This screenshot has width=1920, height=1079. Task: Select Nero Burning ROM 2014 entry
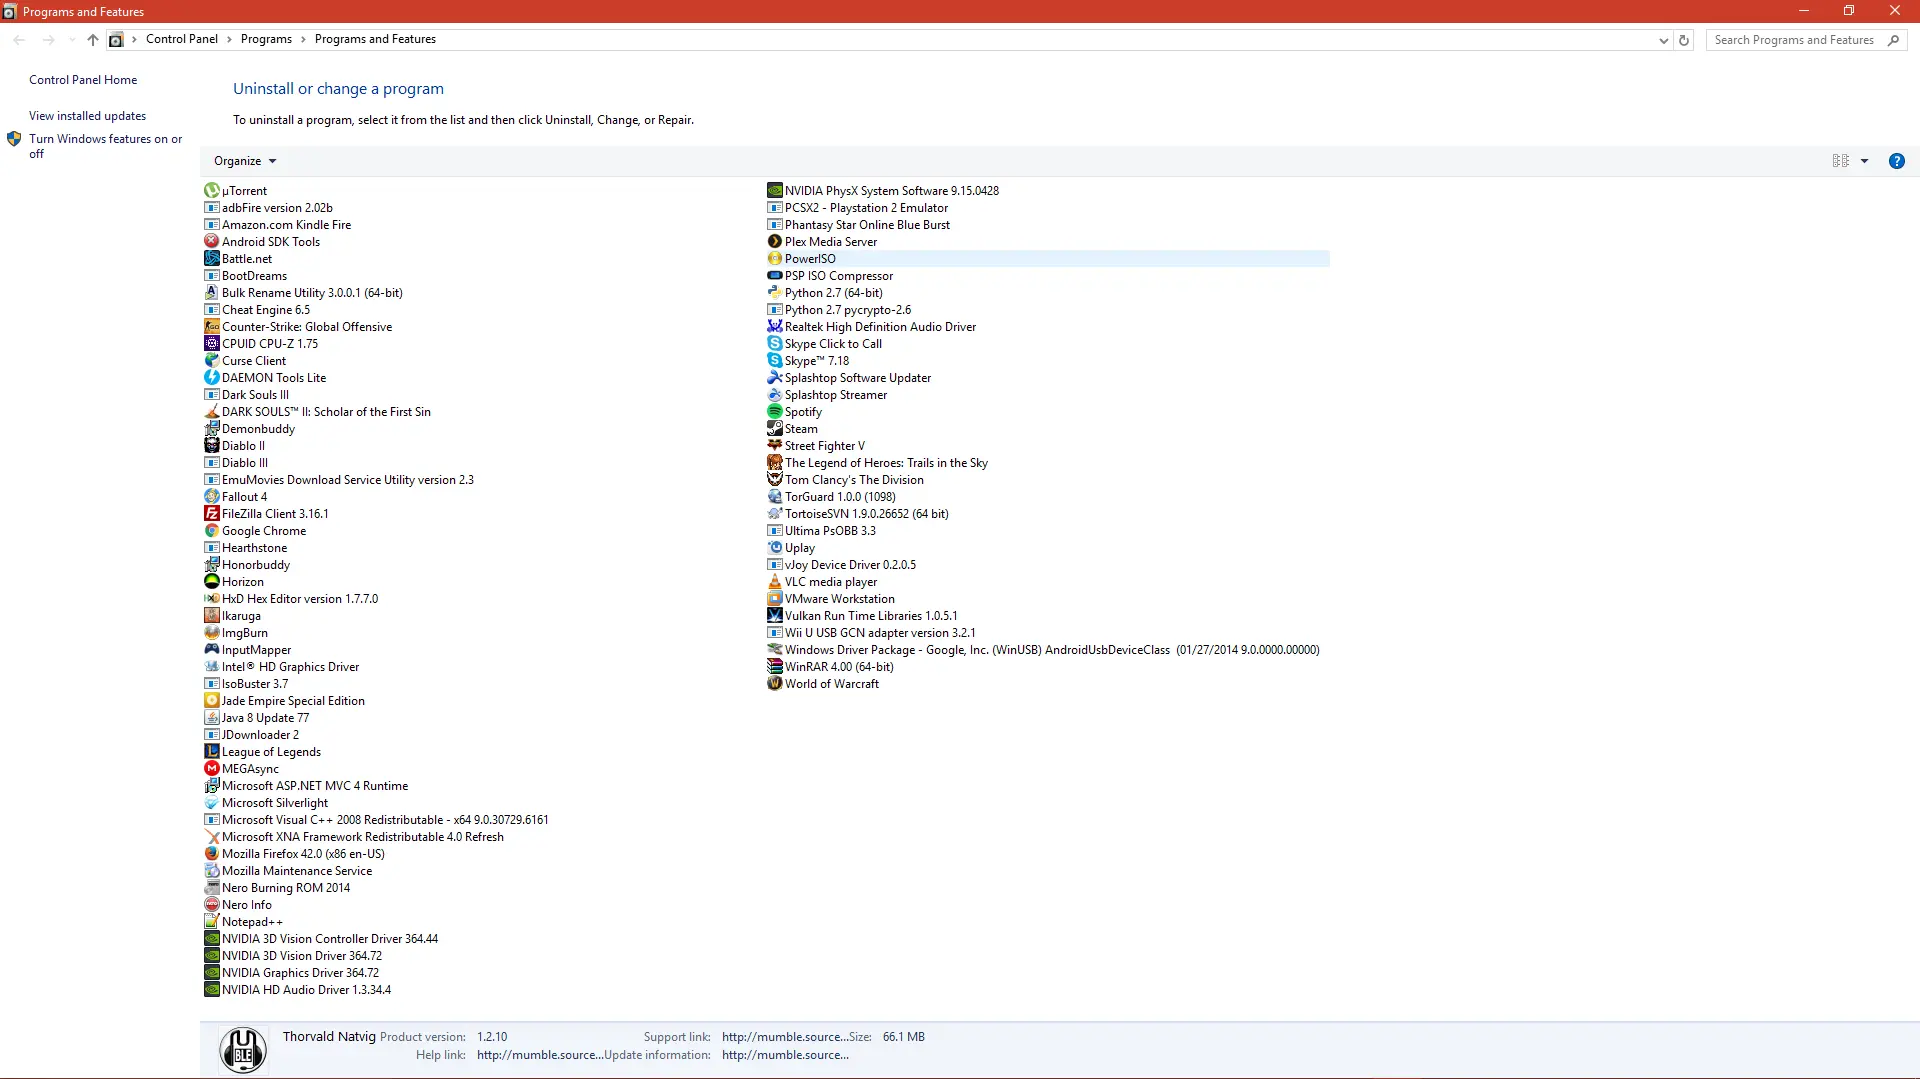[x=277, y=887]
